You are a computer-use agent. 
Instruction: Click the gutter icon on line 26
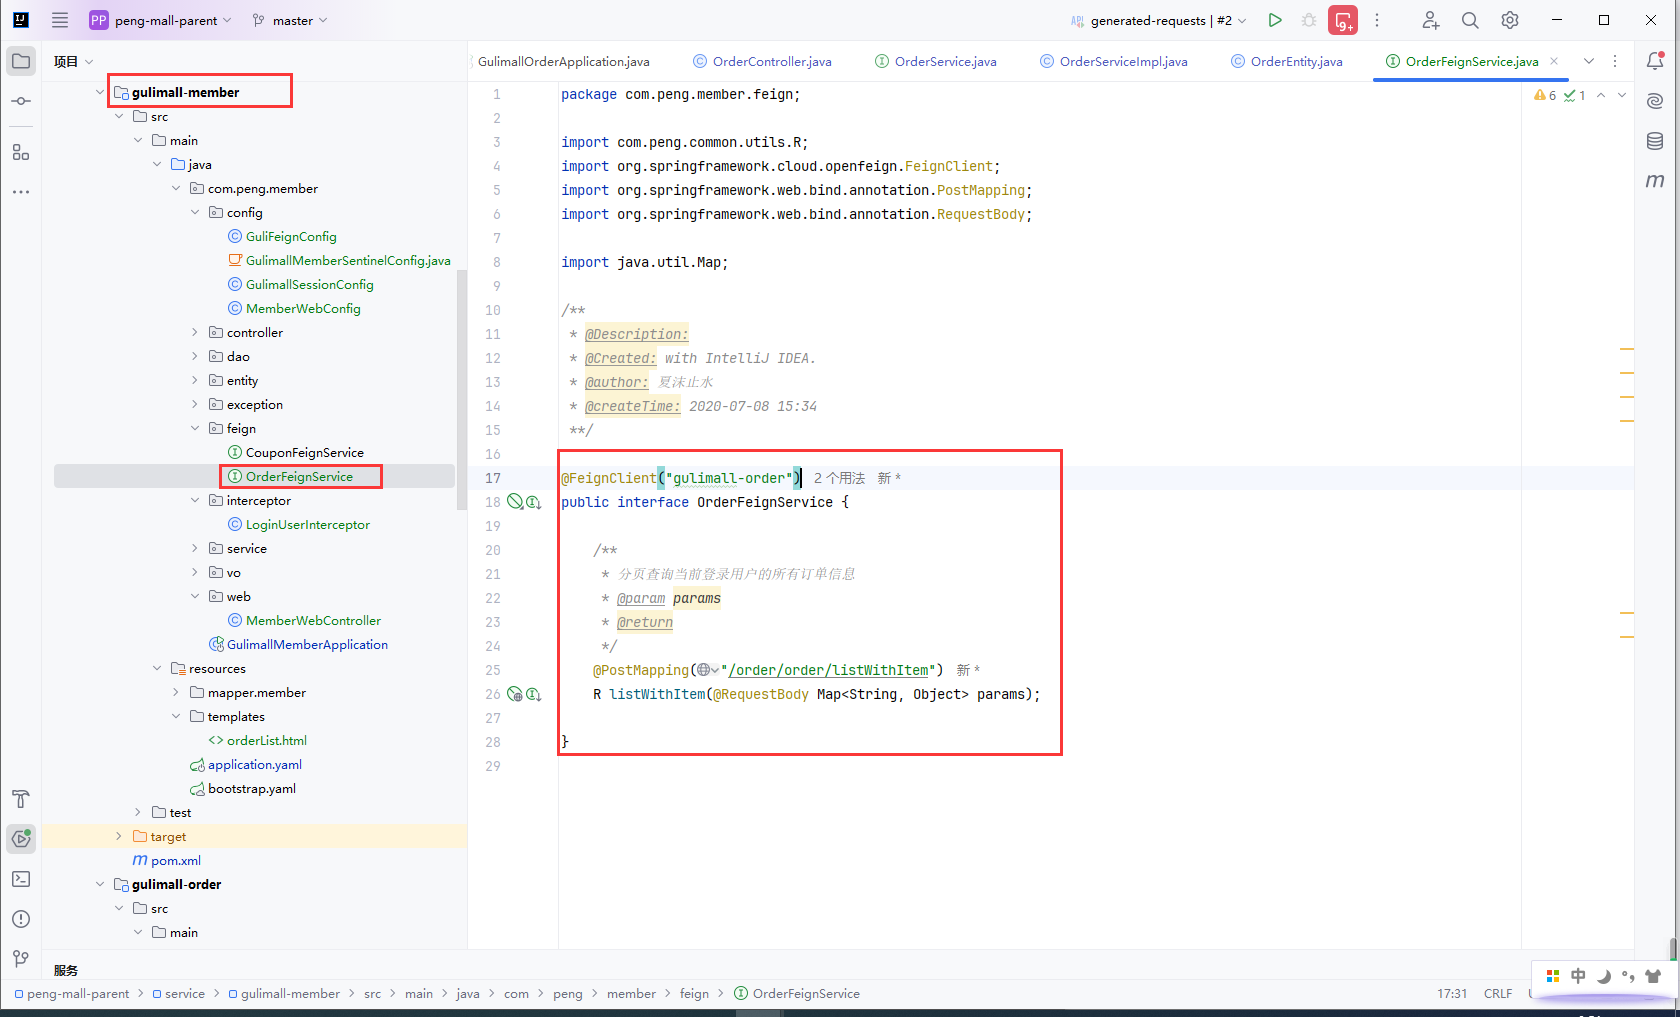coord(534,694)
